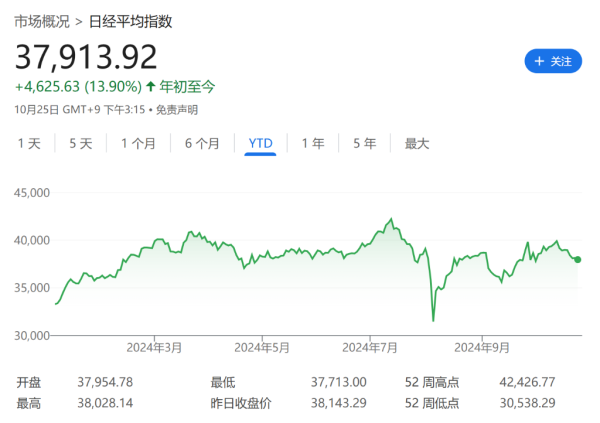Screen dimensions: 600x423
Task: Click the 30,000 y-axis label
Action: 32,336
